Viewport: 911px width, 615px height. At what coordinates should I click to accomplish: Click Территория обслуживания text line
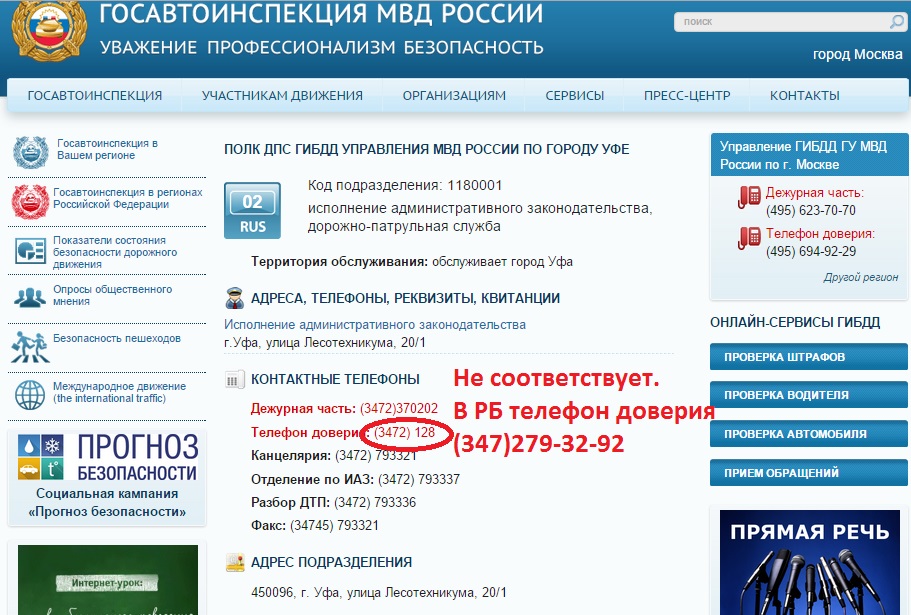point(412,261)
